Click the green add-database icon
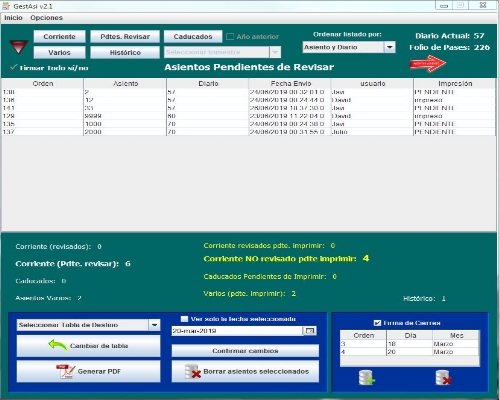Image resolution: width=500 pixels, height=400 pixels. pos(367,378)
